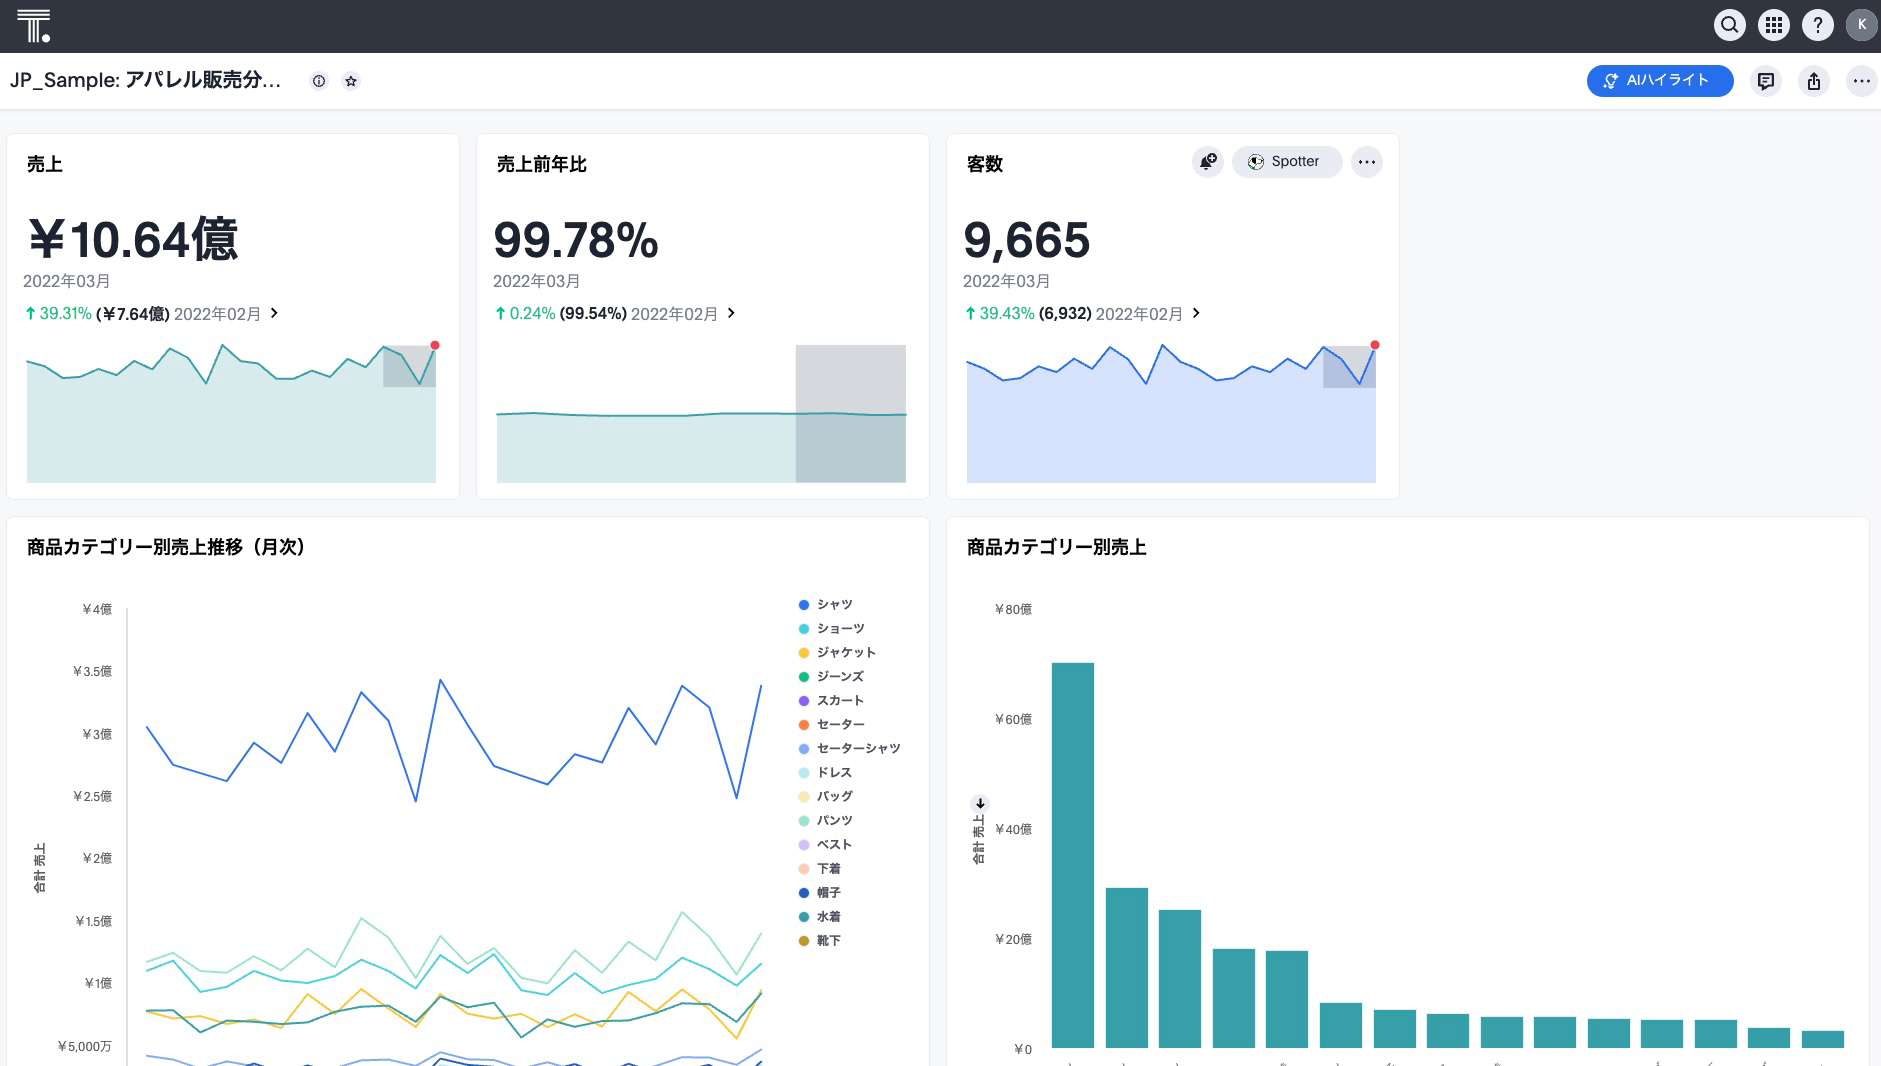Open the user profile avatar K

pyautogui.click(x=1861, y=25)
